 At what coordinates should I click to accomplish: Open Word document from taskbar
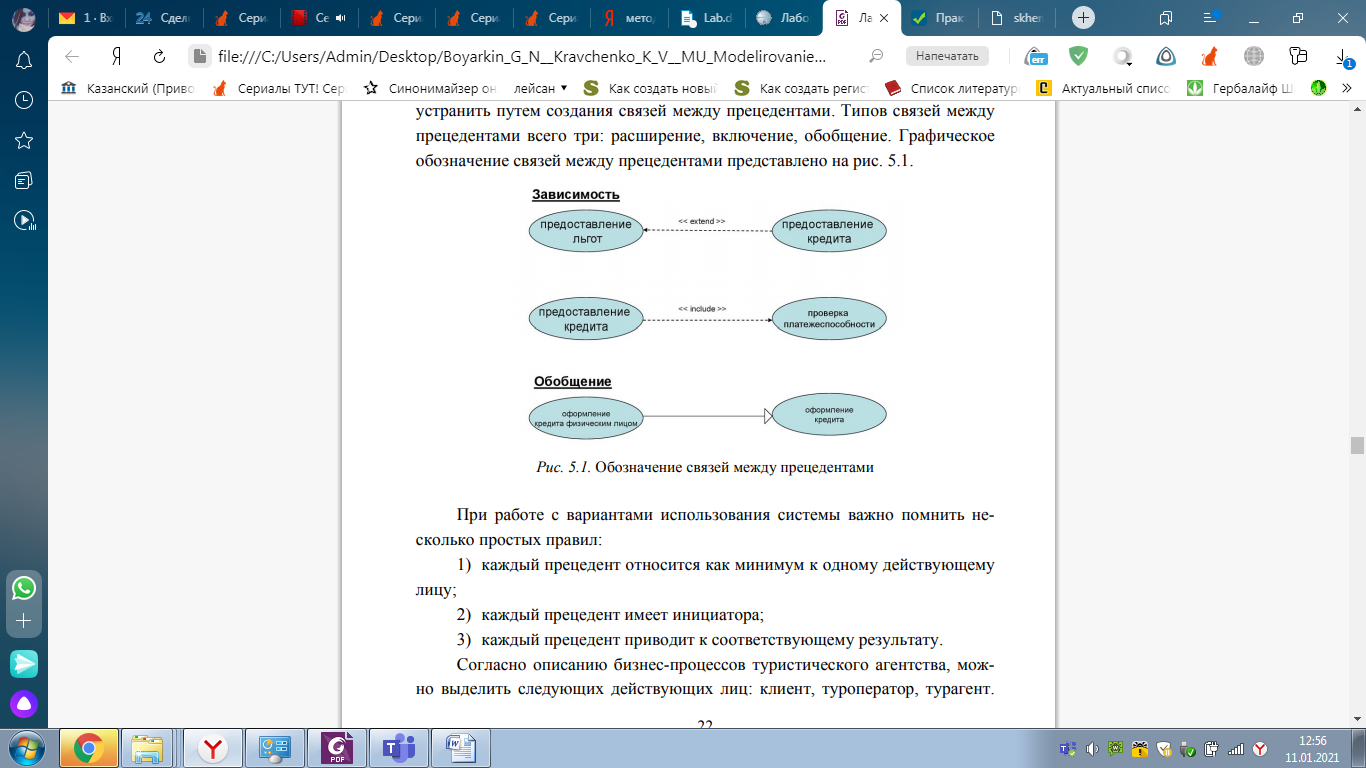point(460,748)
